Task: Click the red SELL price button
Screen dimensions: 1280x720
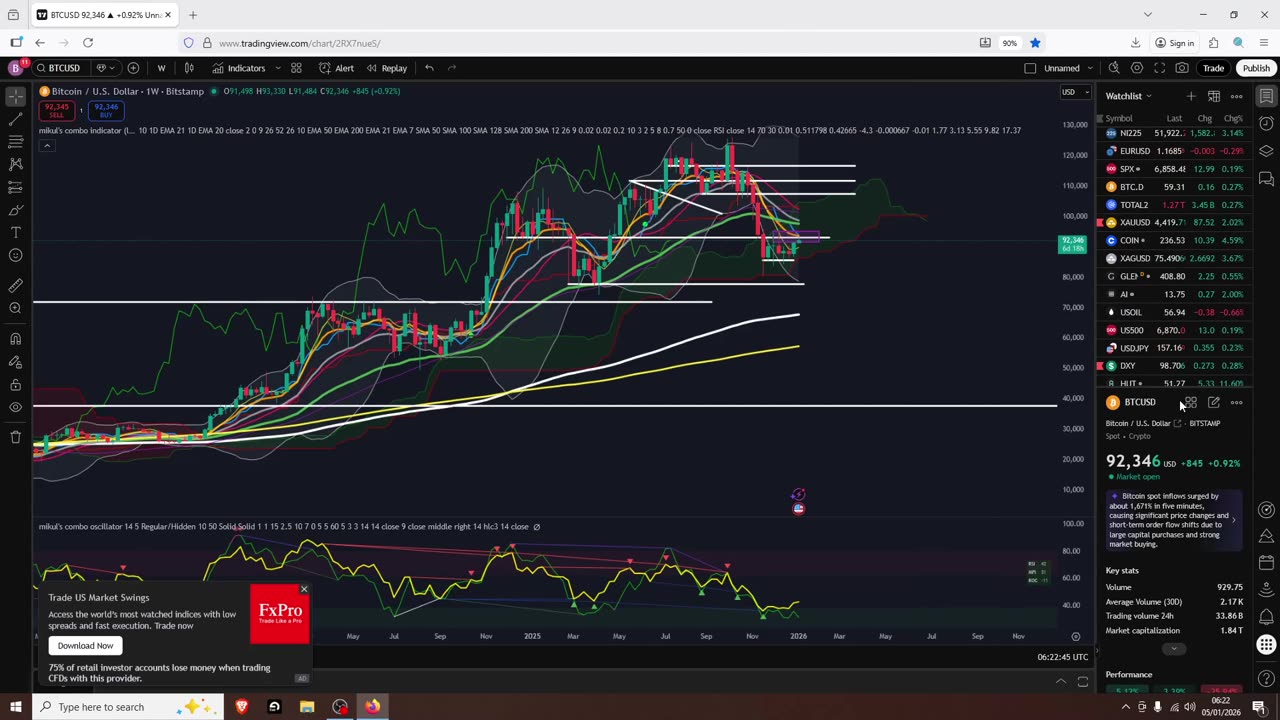Action: click(x=57, y=110)
